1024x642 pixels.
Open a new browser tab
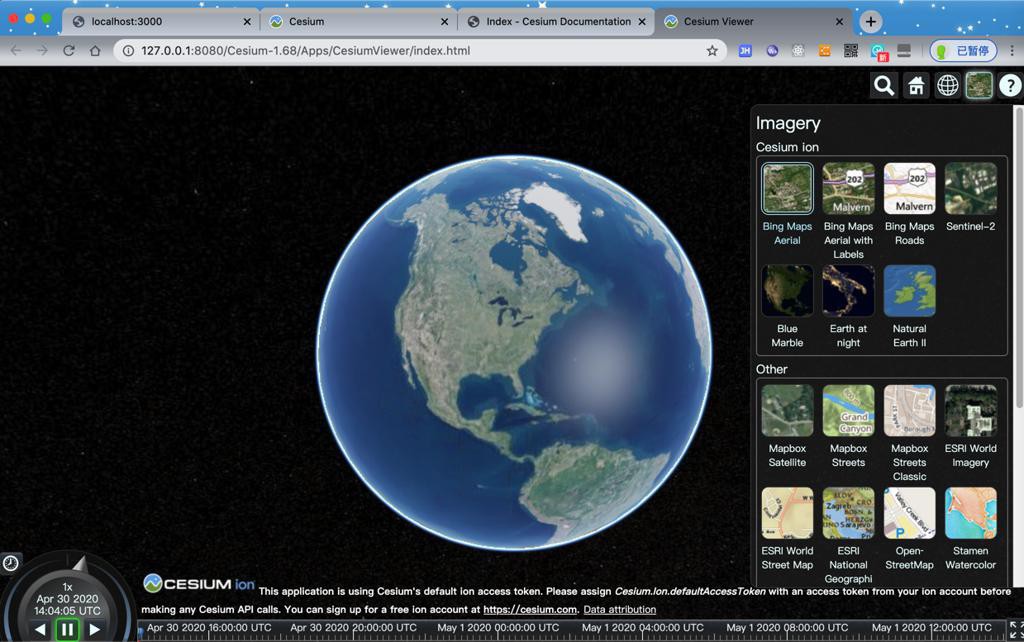tap(871, 22)
